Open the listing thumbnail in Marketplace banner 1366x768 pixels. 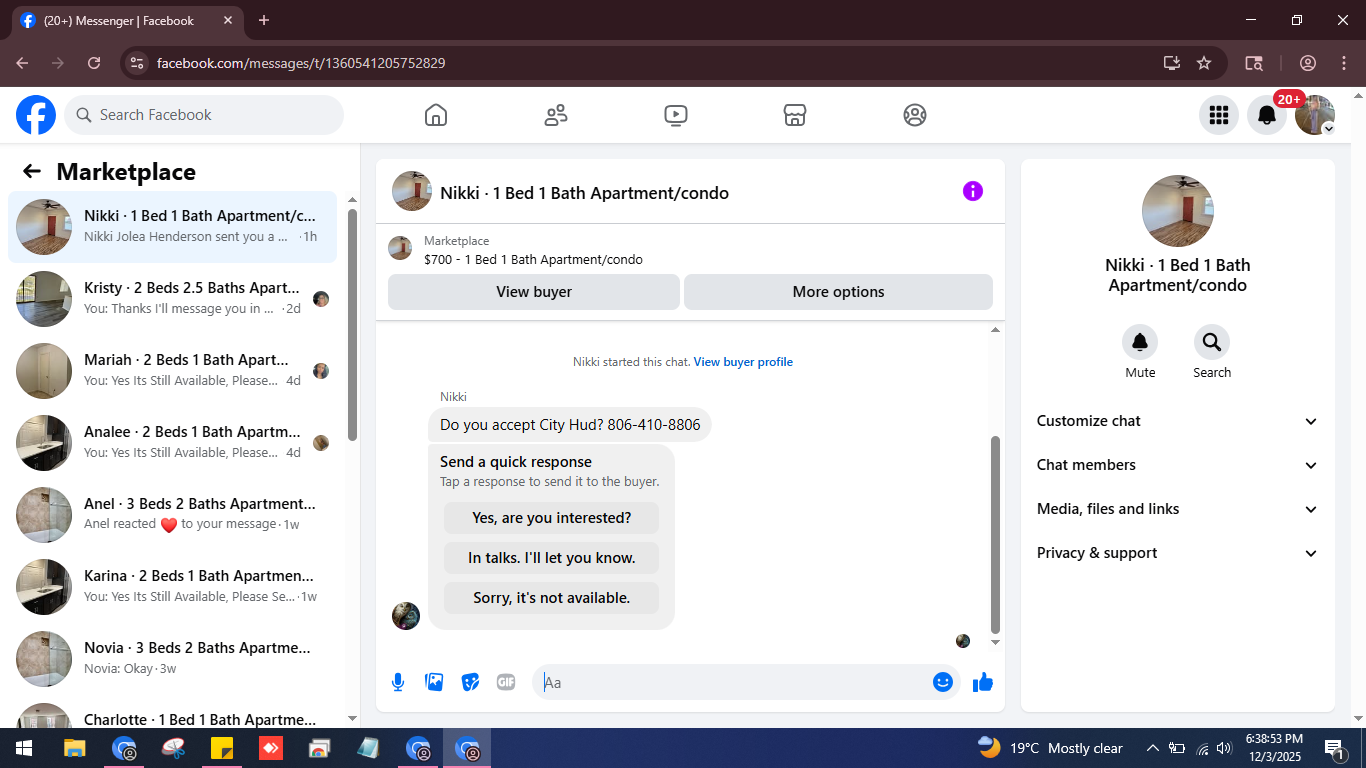pyautogui.click(x=400, y=248)
